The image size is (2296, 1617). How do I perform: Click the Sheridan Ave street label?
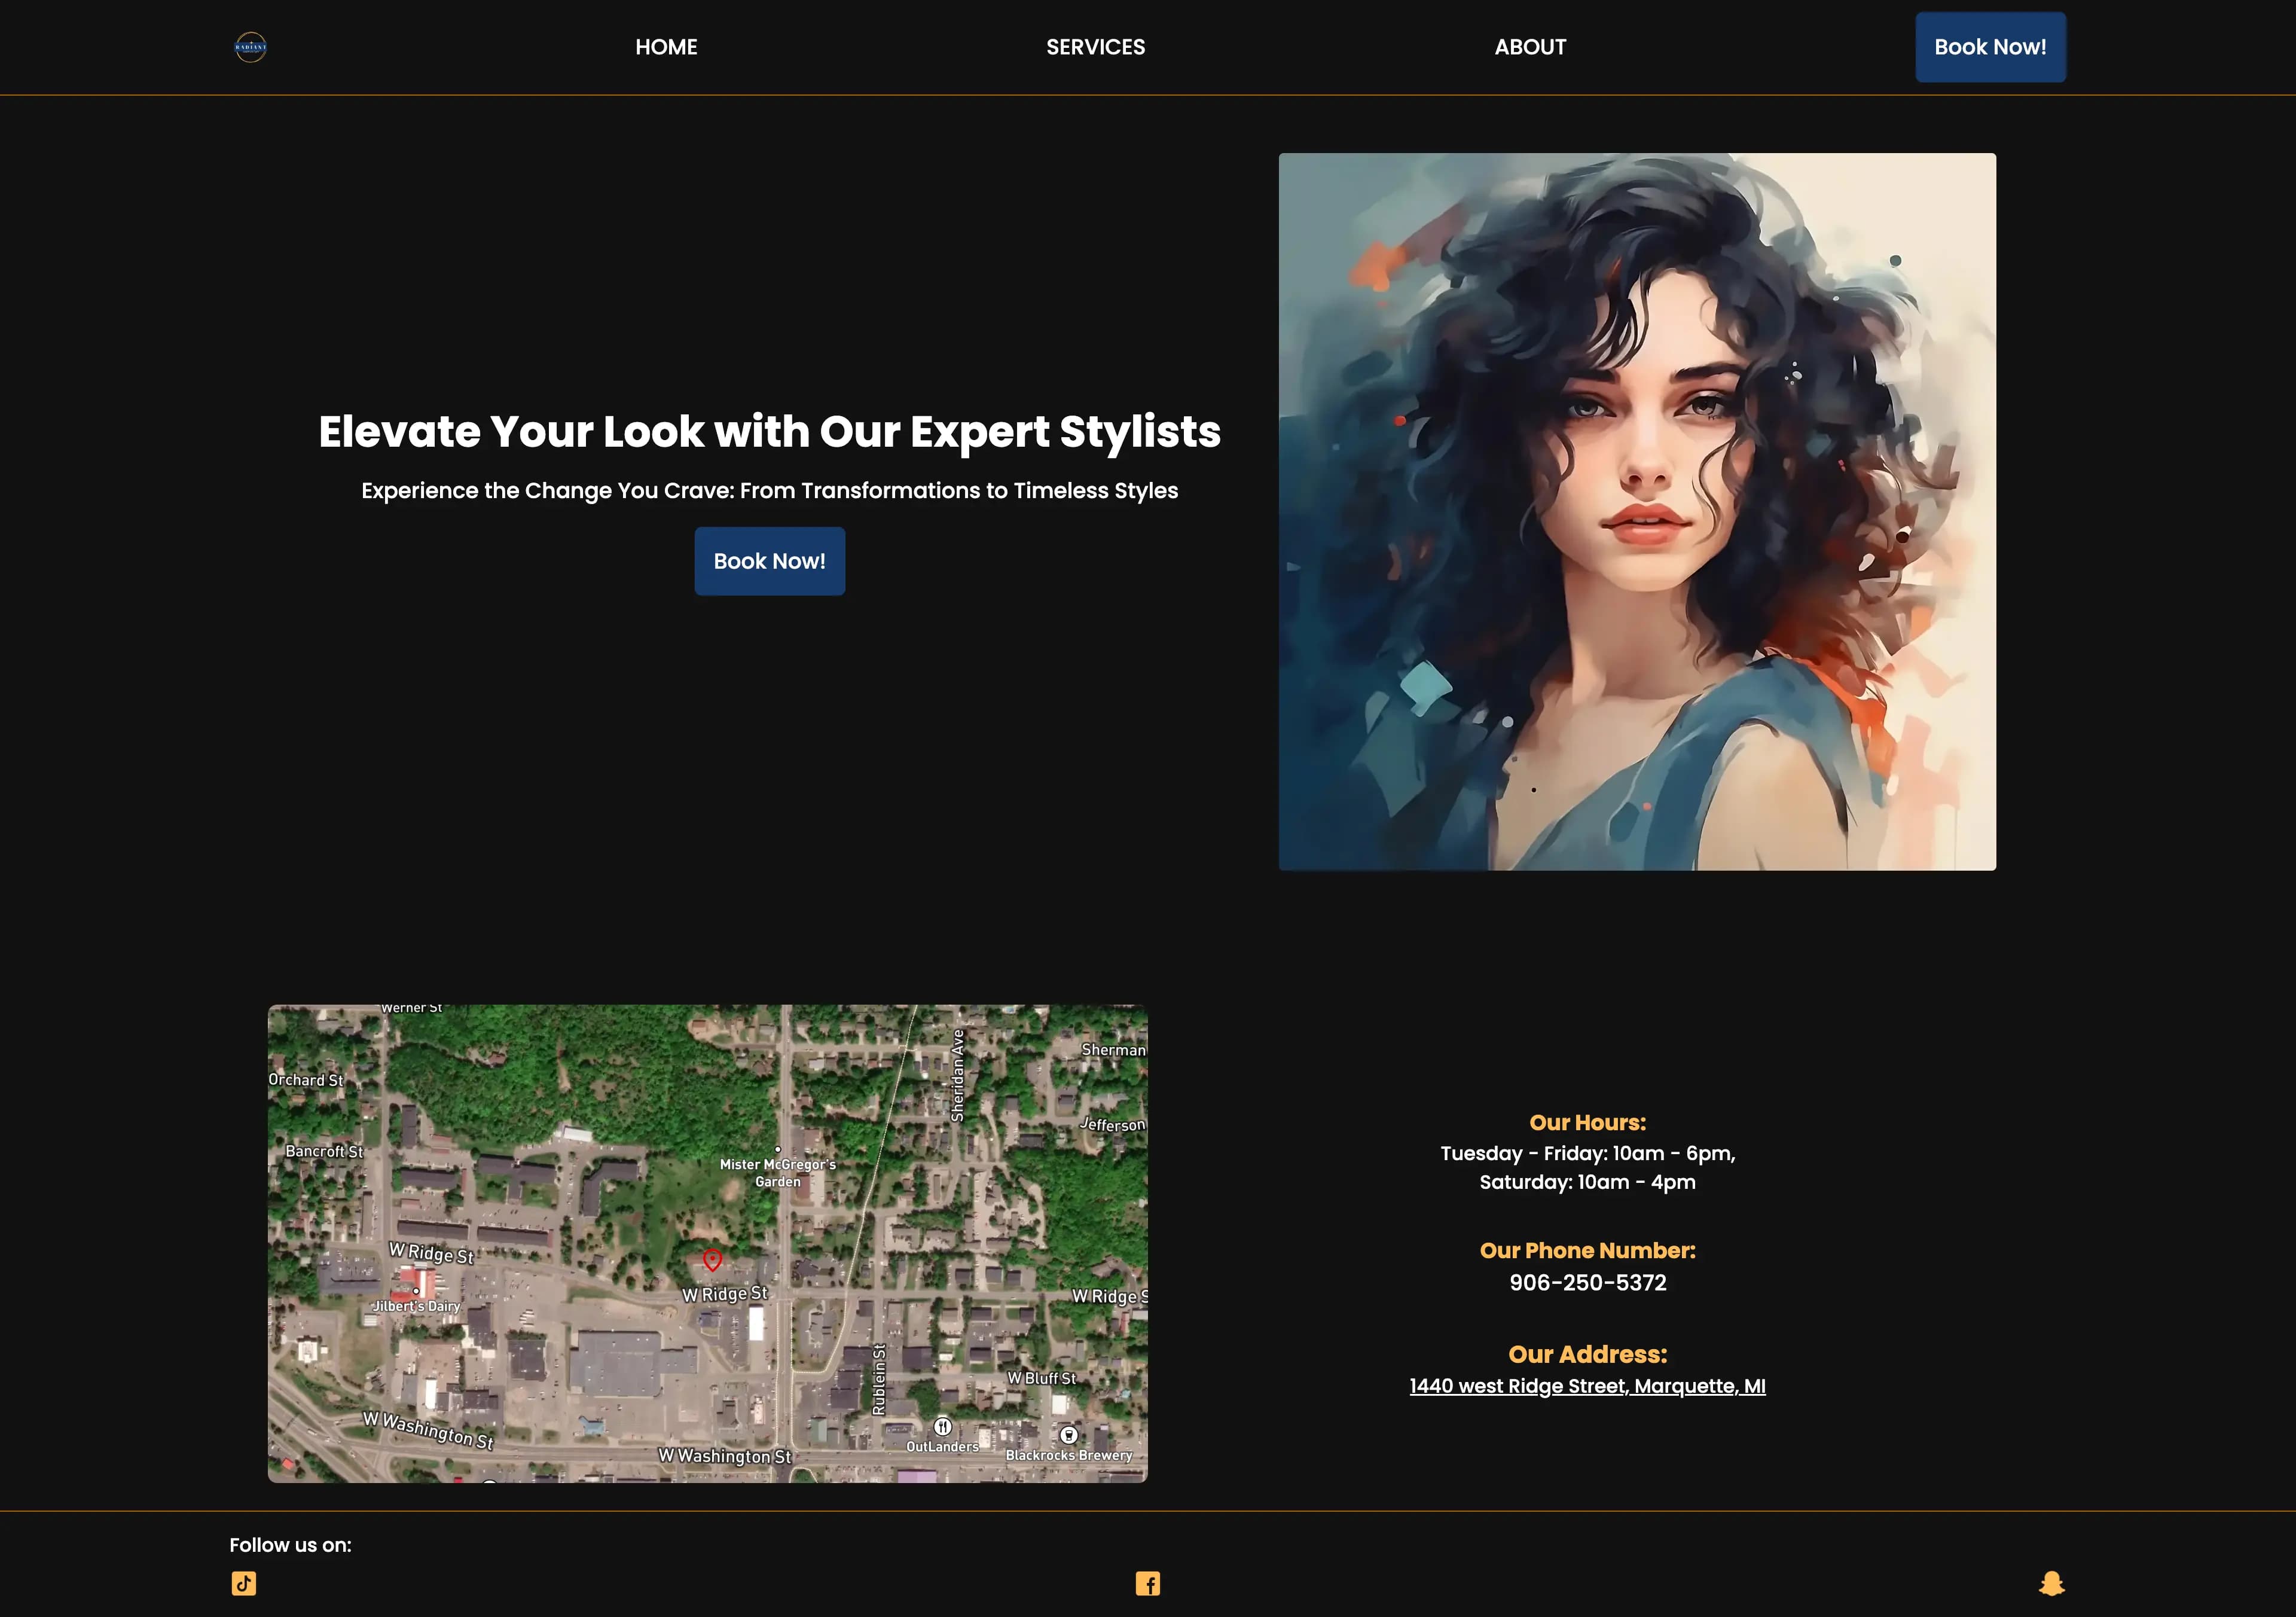(957, 1075)
